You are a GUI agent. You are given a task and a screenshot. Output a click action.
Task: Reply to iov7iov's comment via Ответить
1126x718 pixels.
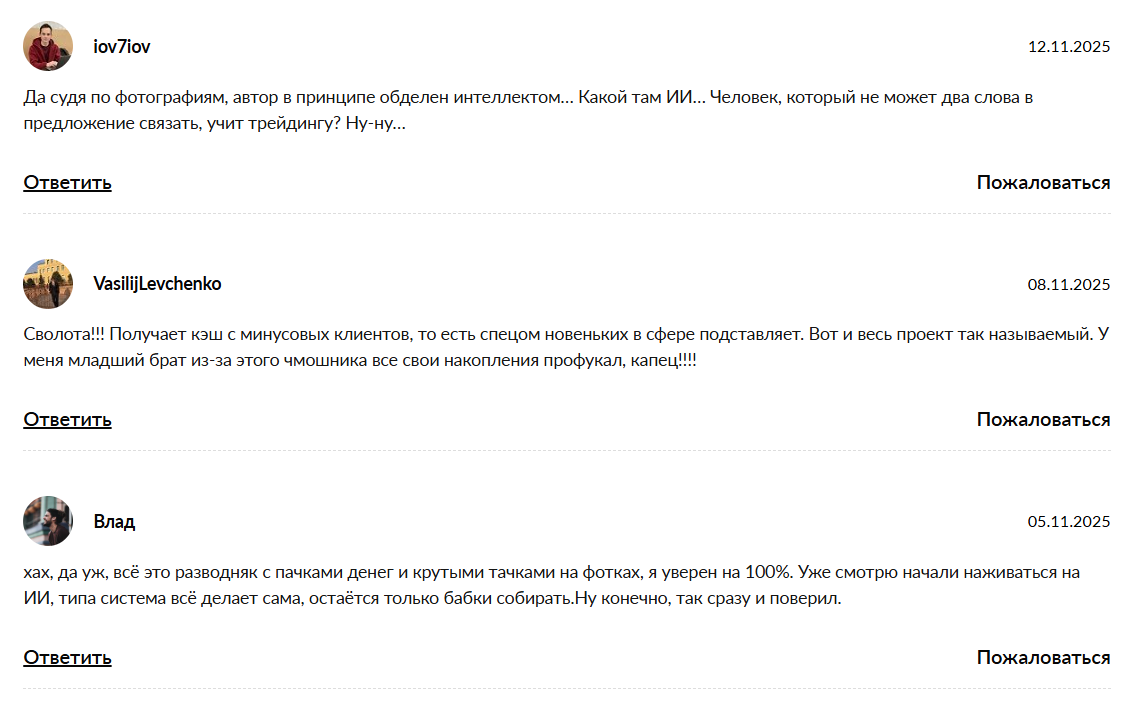point(67,182)
